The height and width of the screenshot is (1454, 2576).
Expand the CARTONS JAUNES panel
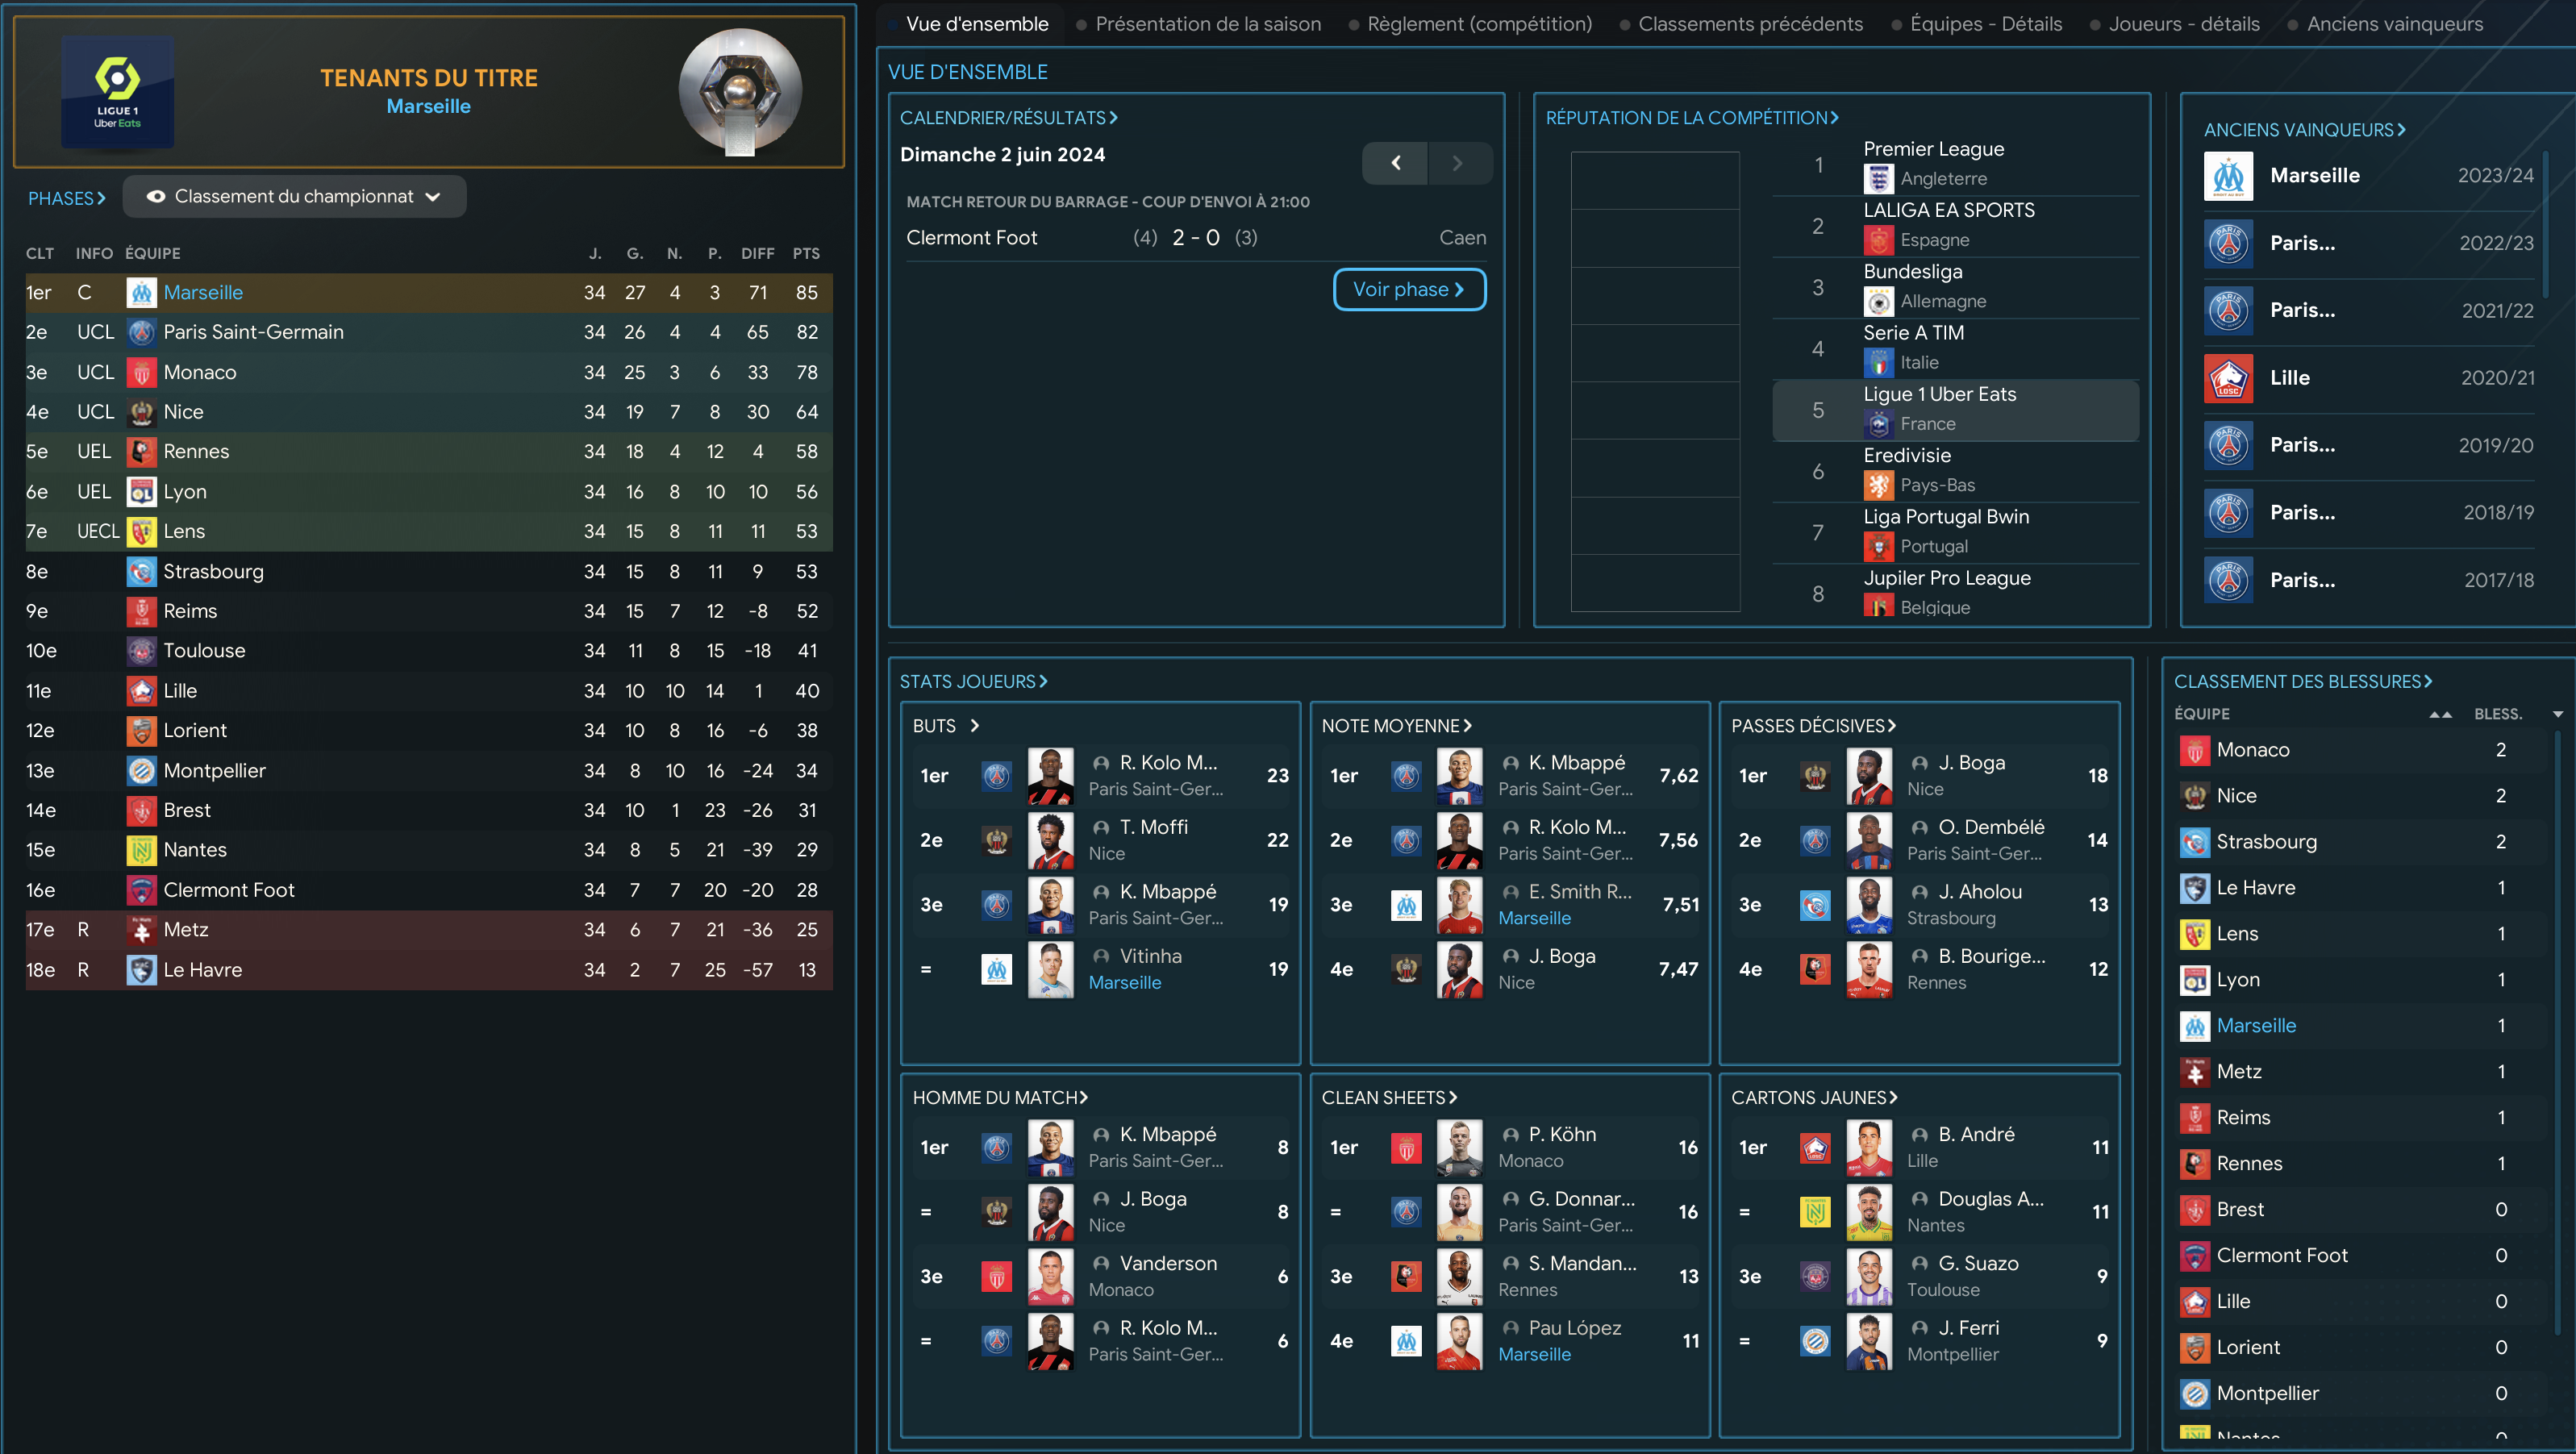1814,1097
